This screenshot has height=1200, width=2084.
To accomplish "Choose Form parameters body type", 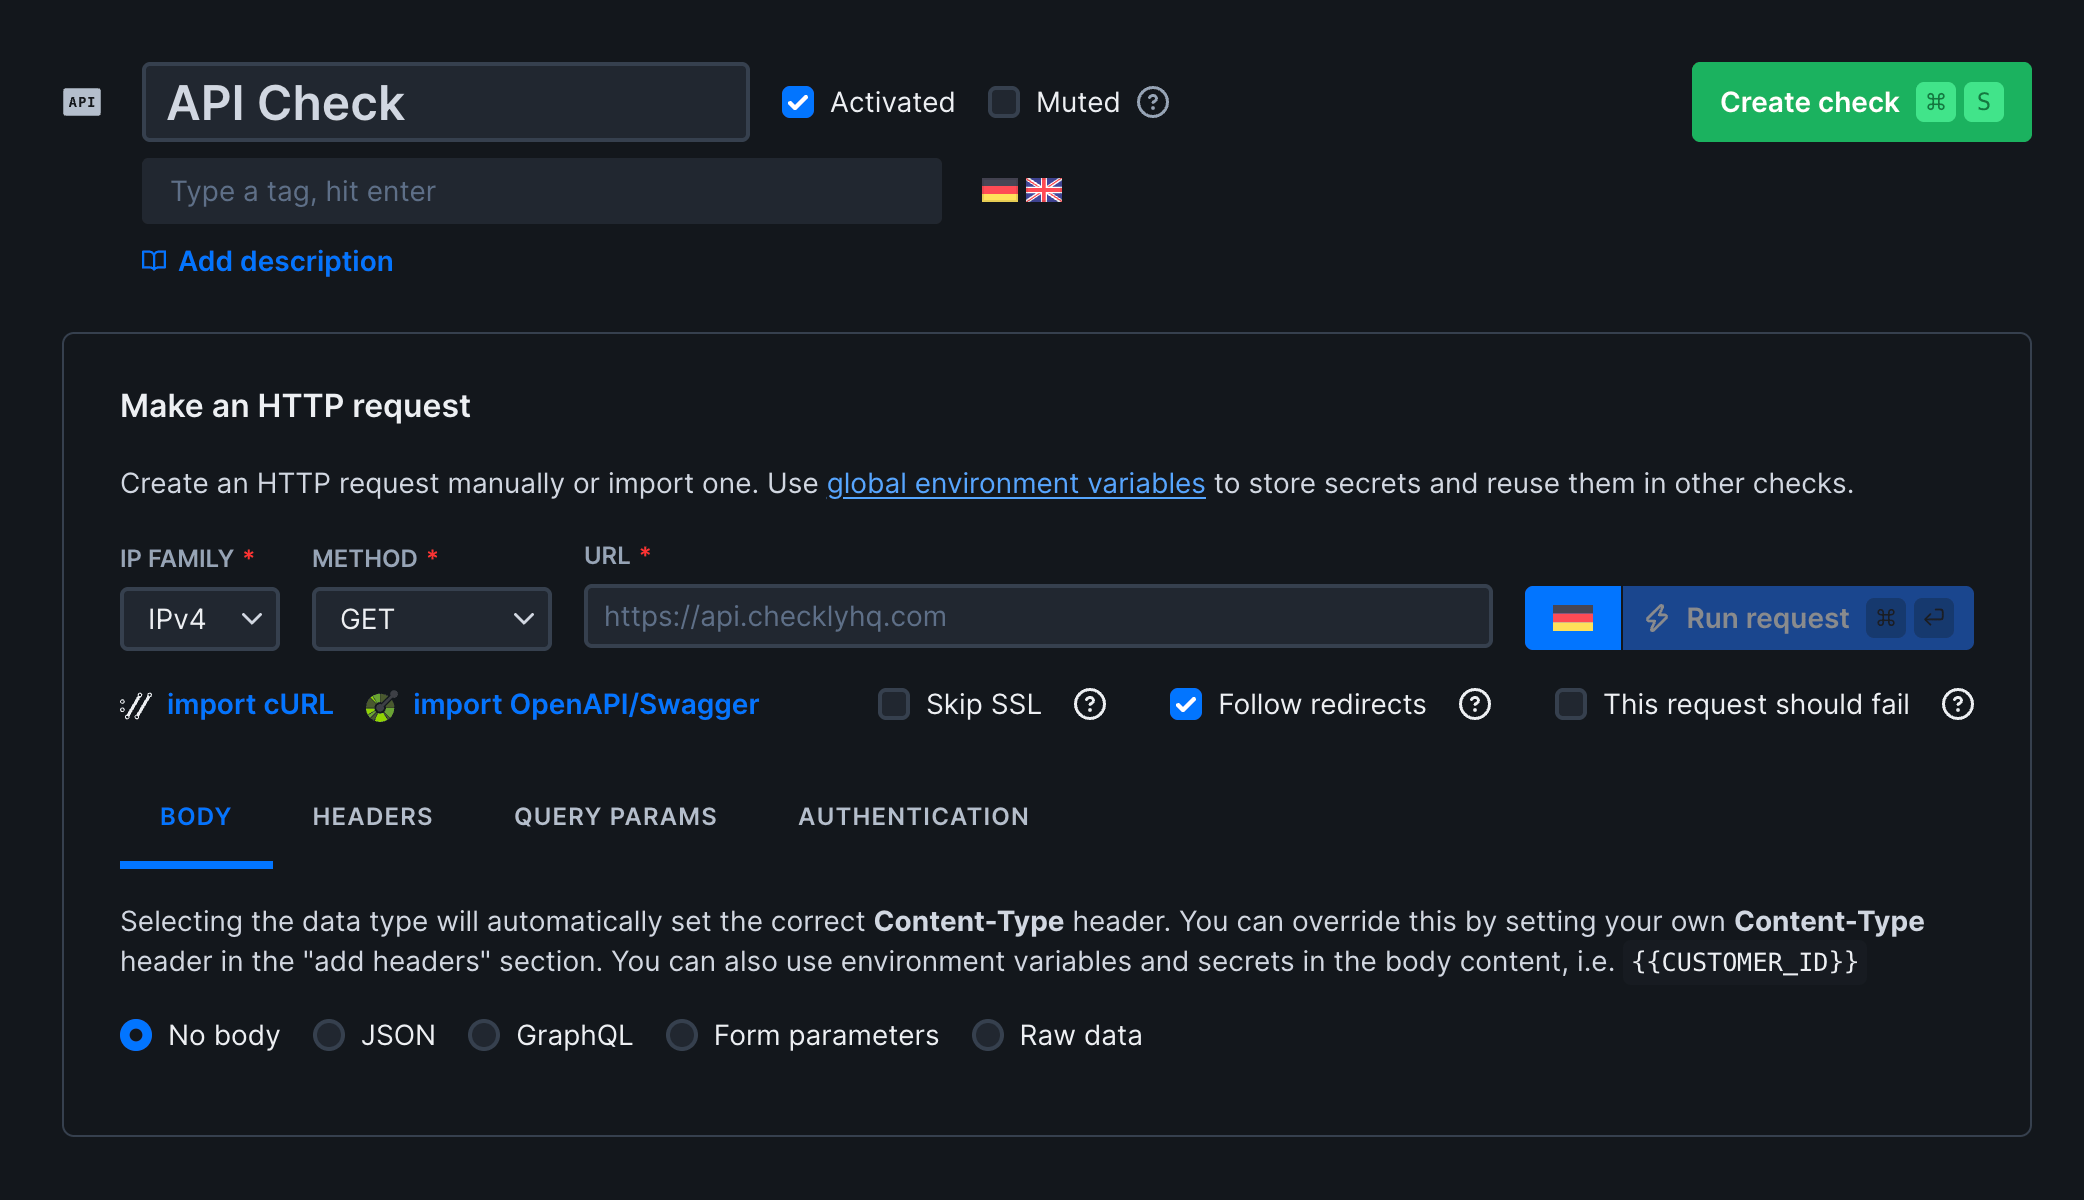I will [x=682, y=1035].
